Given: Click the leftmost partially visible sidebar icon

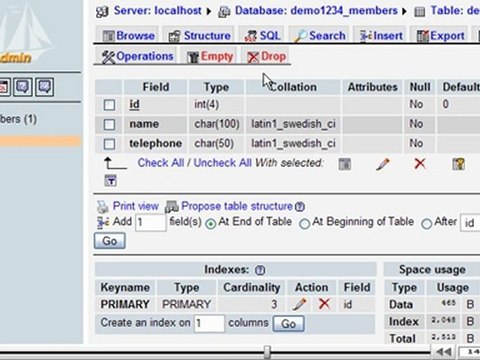Looking at the screenshot, I should pyautogui.click(x=4, y=87).
